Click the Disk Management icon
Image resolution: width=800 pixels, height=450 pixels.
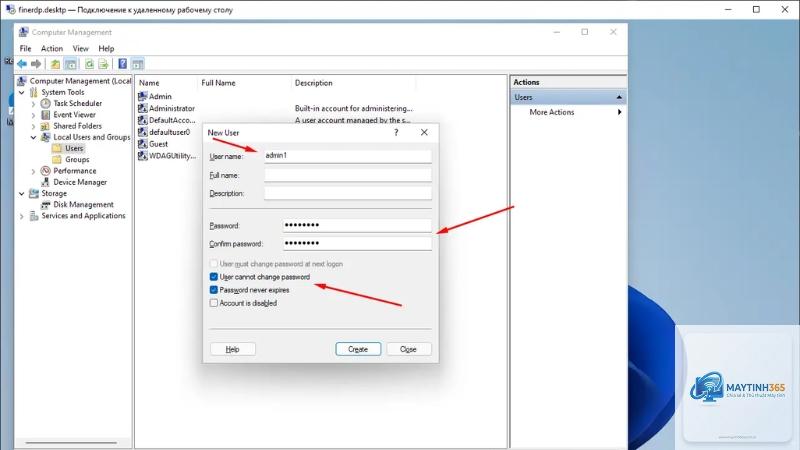(45, 204)
